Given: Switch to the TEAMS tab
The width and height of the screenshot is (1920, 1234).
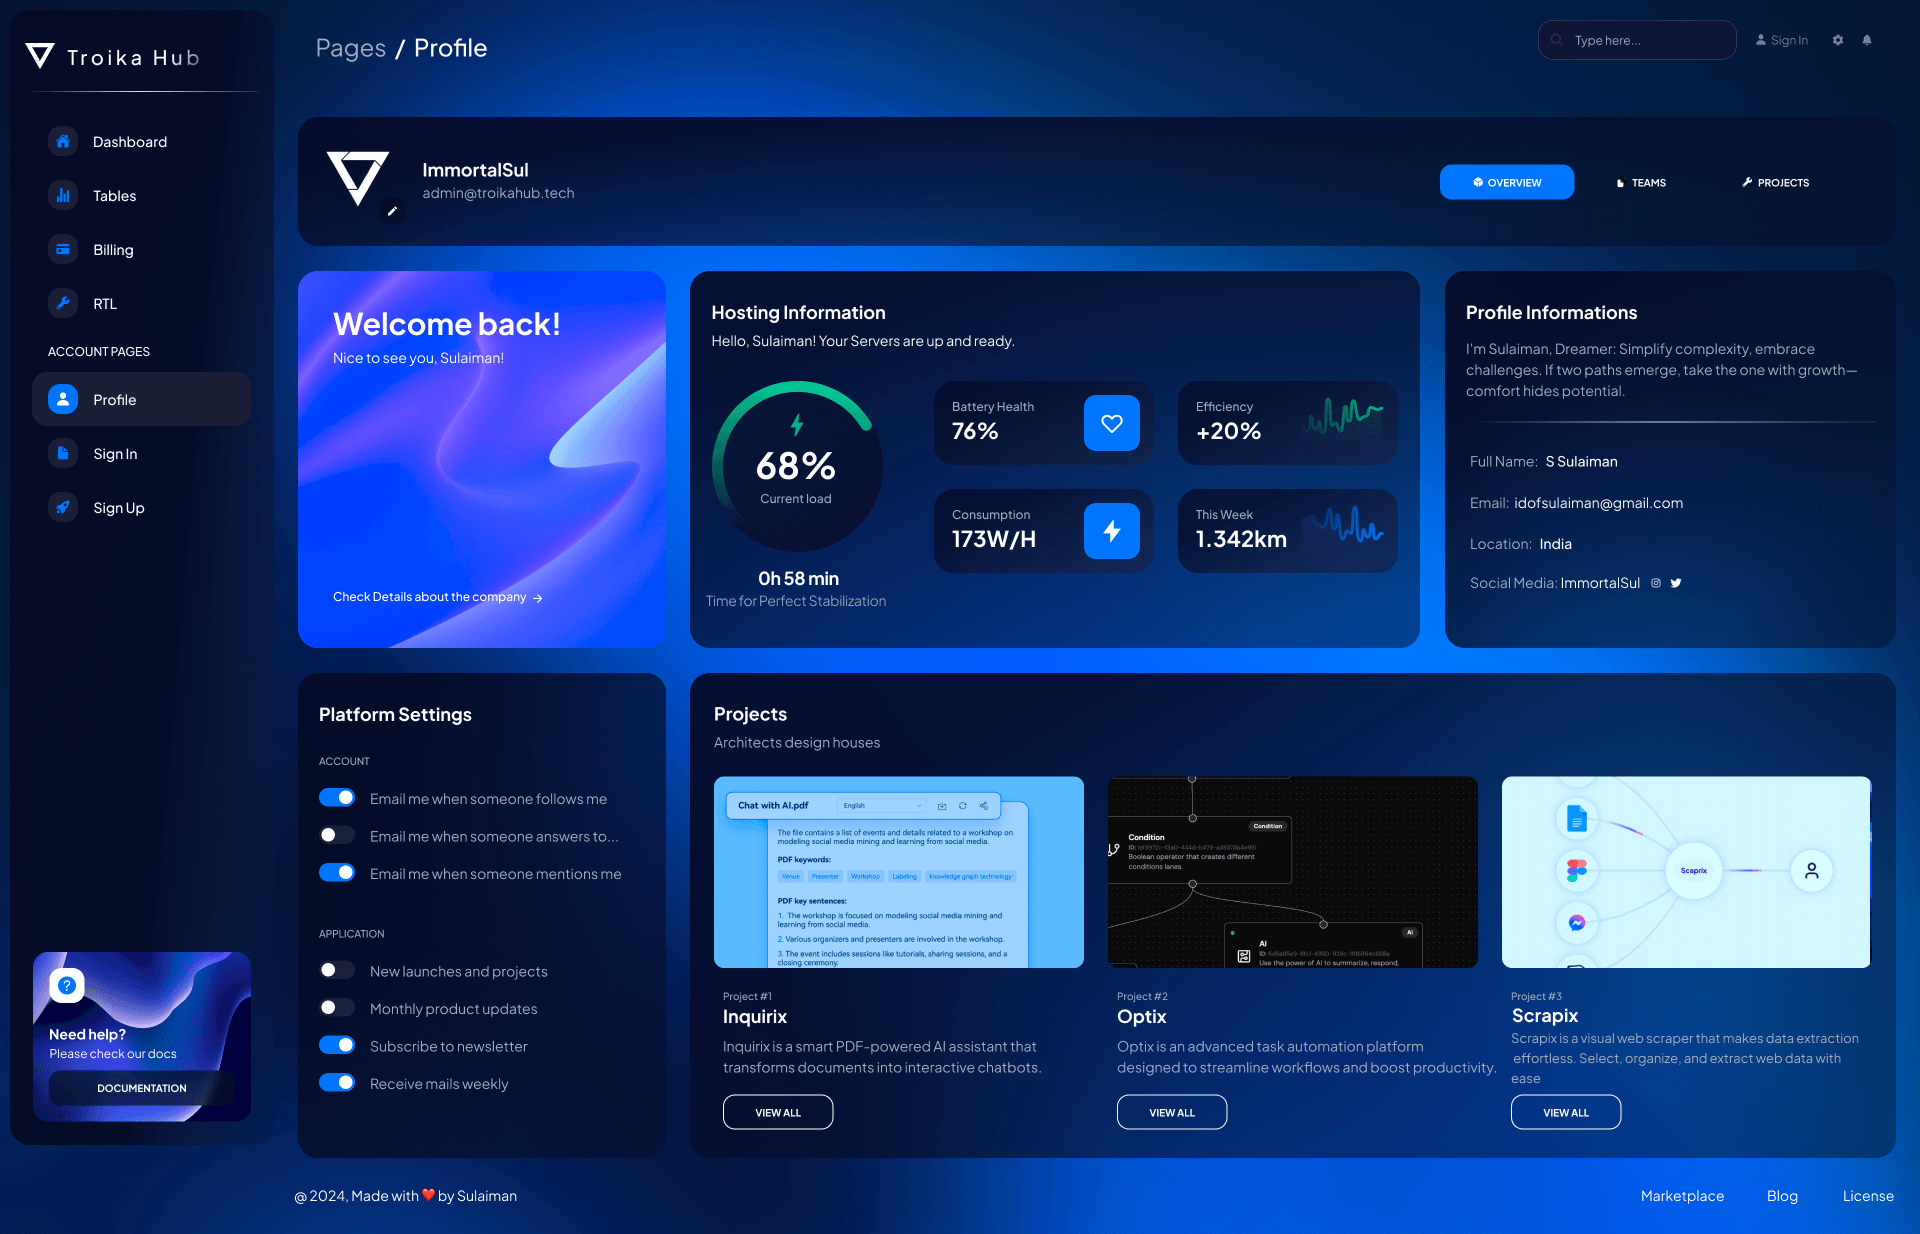Looking at the screenshot, I should pyautogui.click(x=1640, y=182).
